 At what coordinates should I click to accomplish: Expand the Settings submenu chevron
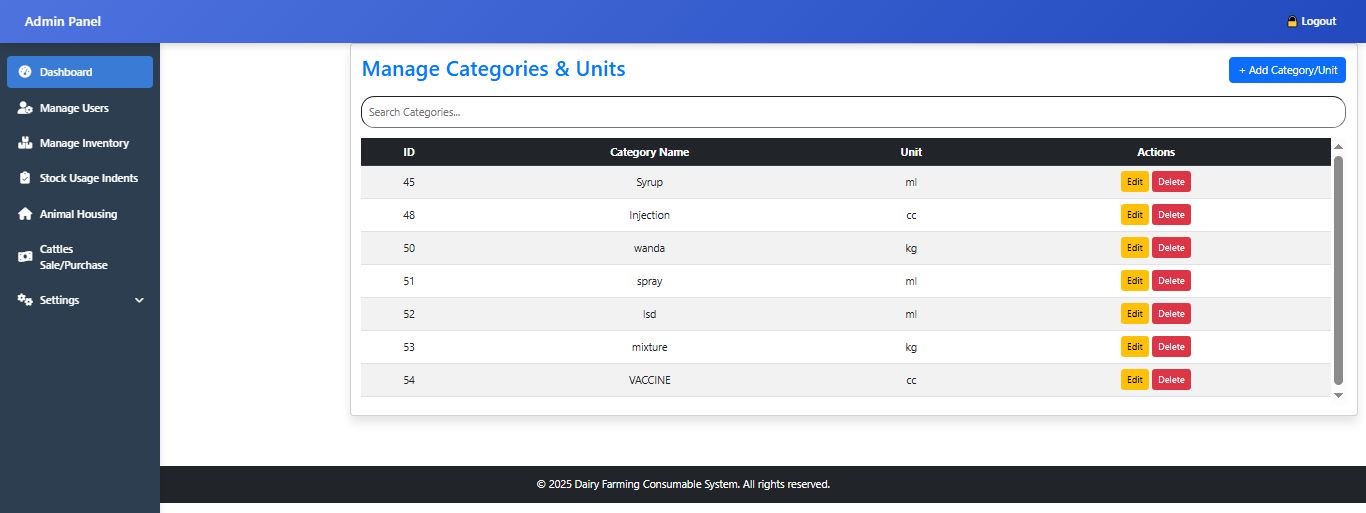point(139,300)
